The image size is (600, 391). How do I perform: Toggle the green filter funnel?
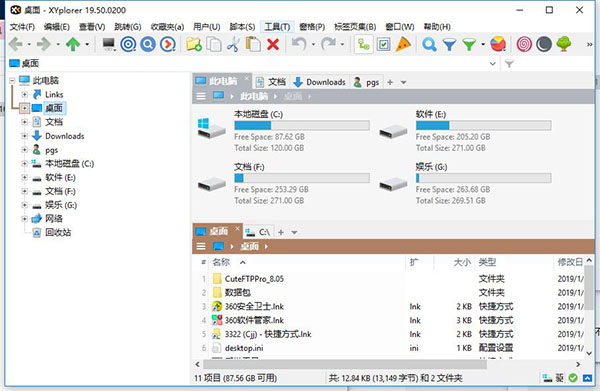coord(469,44)
